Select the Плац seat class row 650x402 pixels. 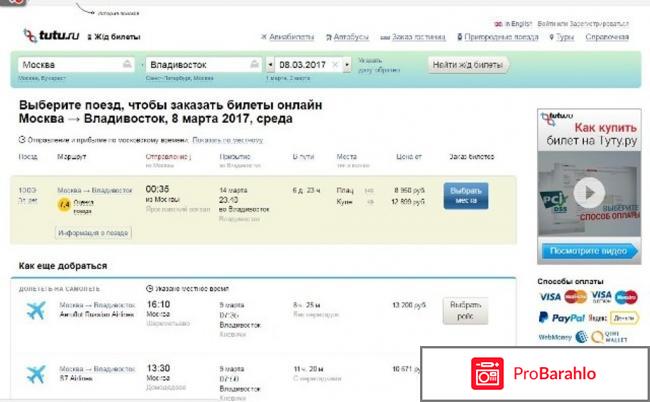pyautogui.click(x=381, y=190)
